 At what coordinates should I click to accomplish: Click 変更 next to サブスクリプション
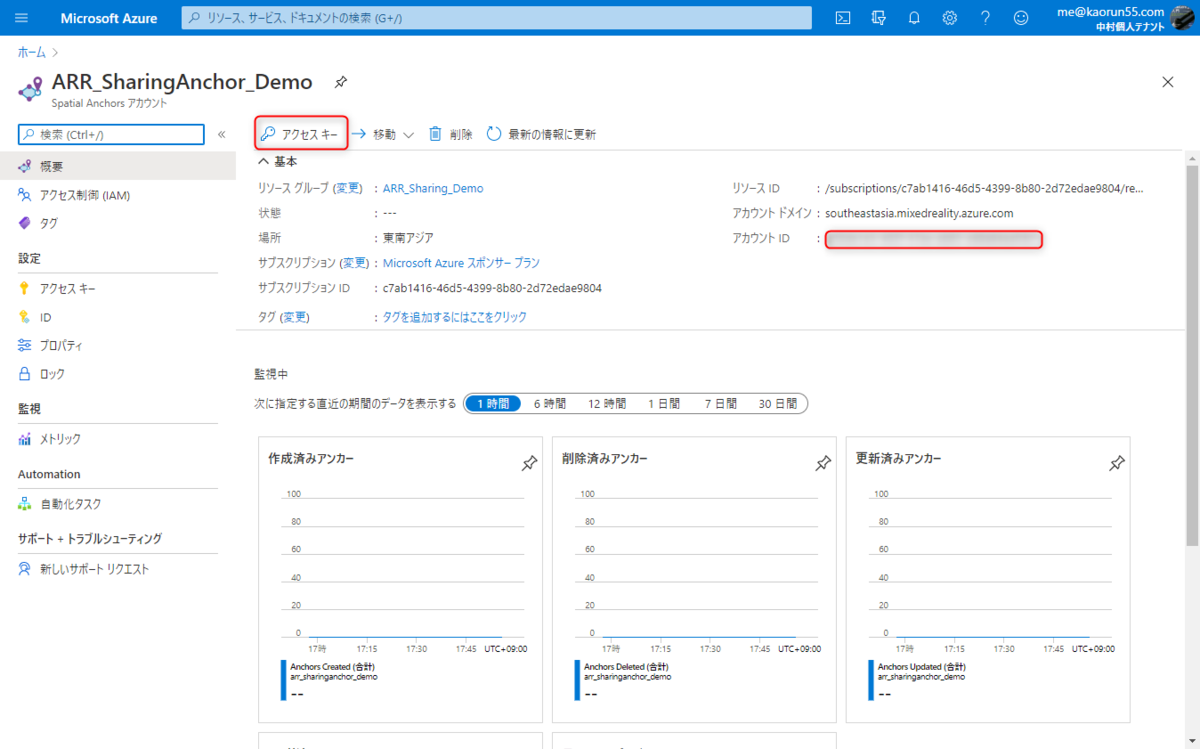click(355, 263)
